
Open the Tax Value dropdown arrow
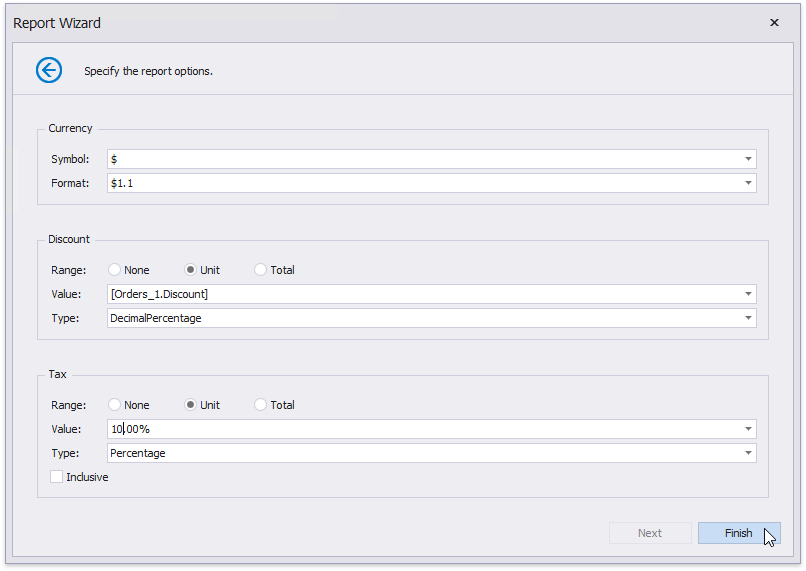(748, 429)
